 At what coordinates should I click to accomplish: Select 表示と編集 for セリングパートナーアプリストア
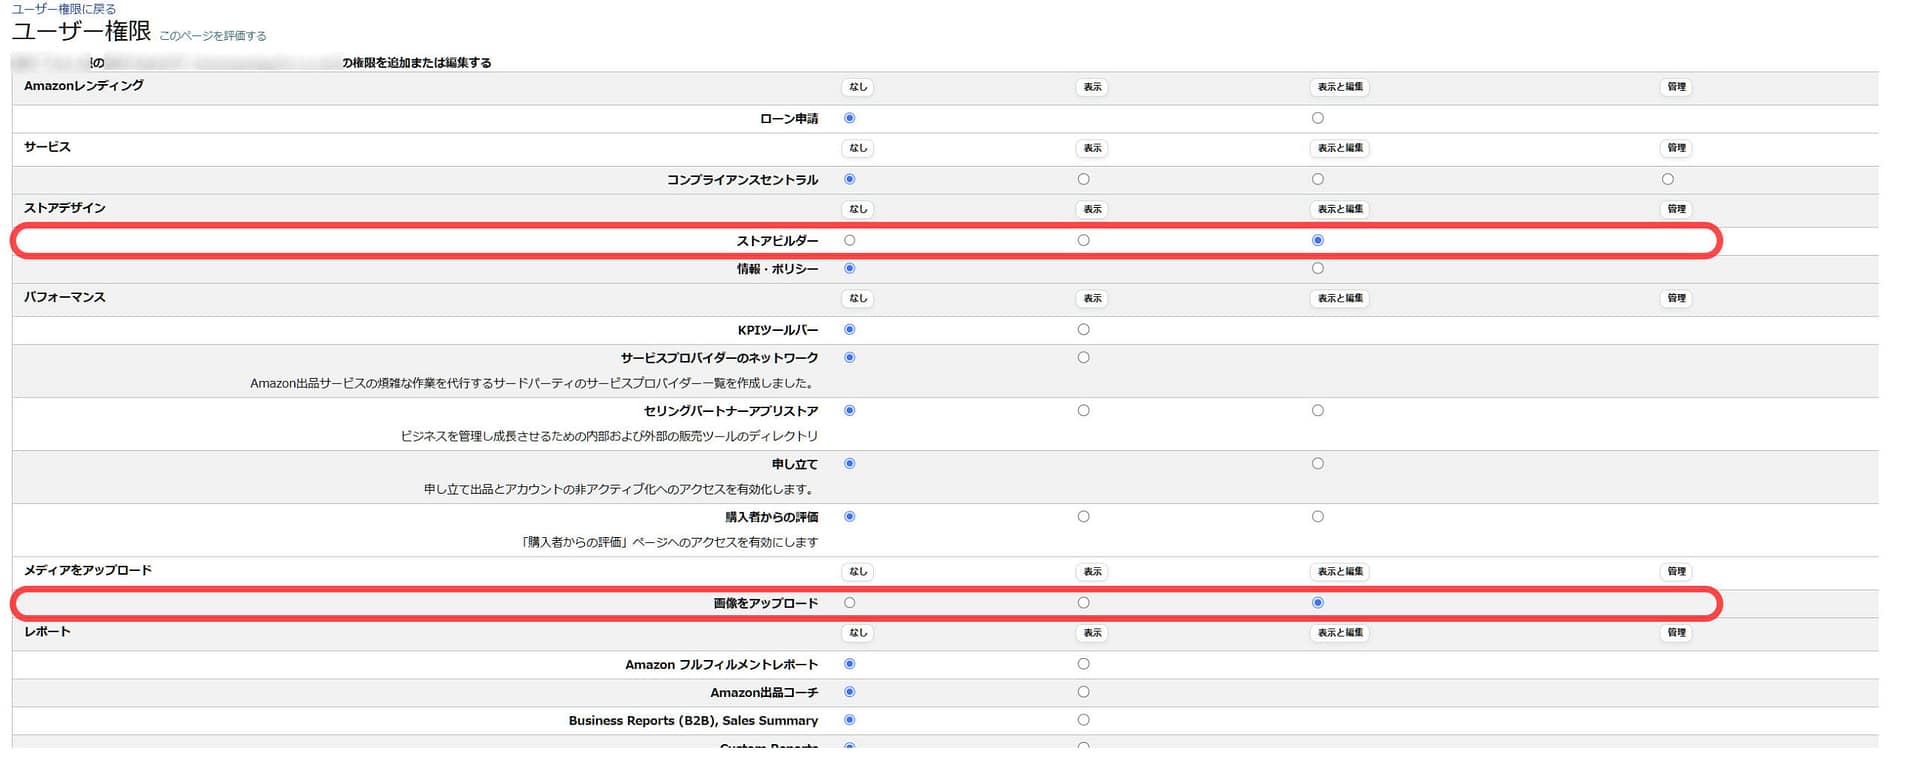tap(1317, 411)
